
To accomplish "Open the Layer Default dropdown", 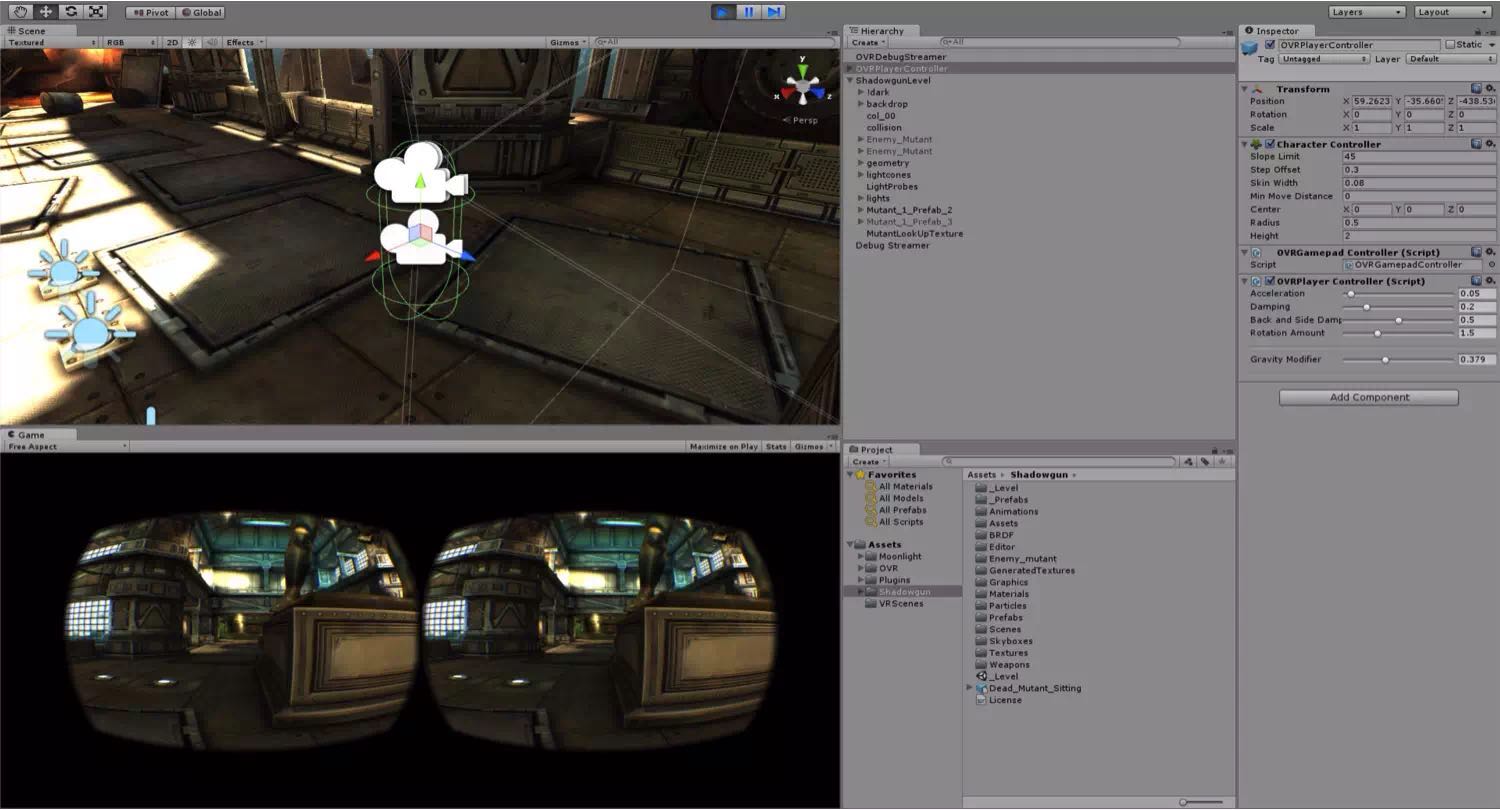I will 1450,59.
